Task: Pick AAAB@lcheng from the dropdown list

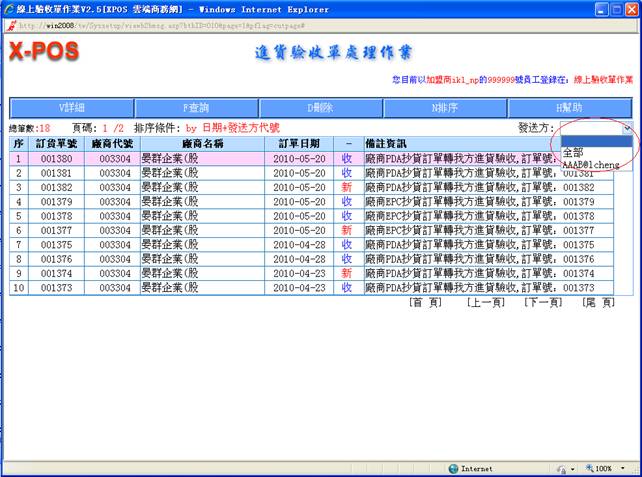Action: [591, 165]
